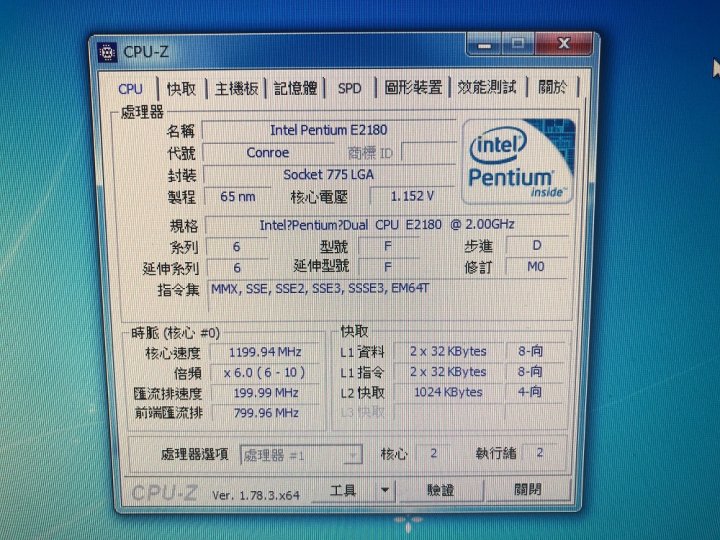Click the core speed 1199.94 MHz value
The height and width of the screenshot is (540, 720).
click(265, 352)
